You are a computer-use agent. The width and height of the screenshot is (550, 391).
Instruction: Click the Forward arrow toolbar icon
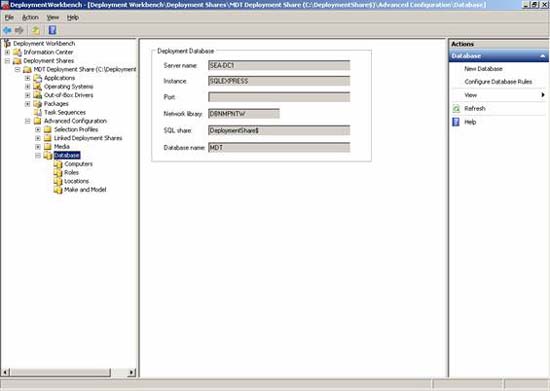pos(19,31)
